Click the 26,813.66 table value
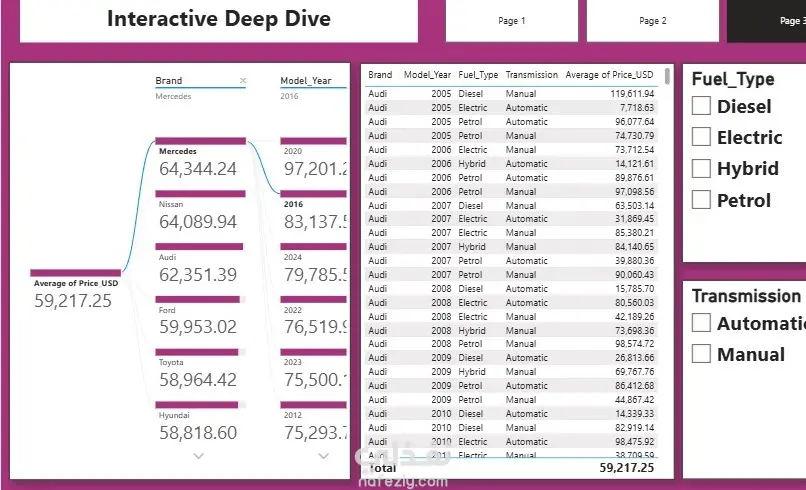The height and width of the screenshot is (490, 806). (634, 357)
